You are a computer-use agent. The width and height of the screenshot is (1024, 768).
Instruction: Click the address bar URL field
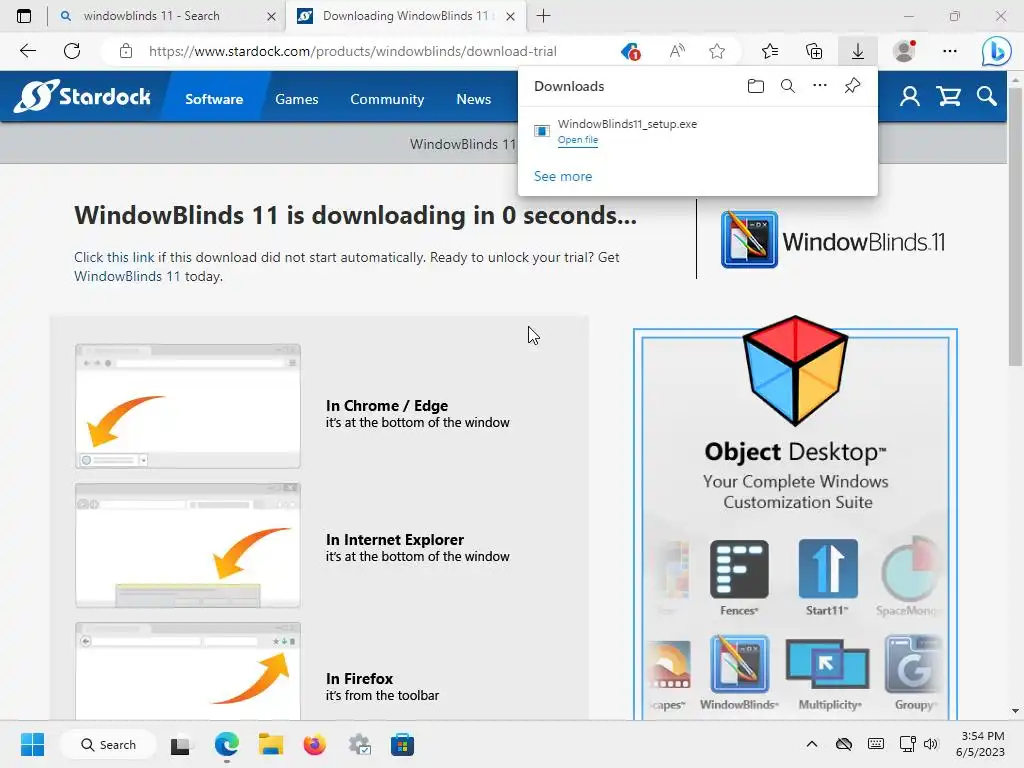point(353,51)
